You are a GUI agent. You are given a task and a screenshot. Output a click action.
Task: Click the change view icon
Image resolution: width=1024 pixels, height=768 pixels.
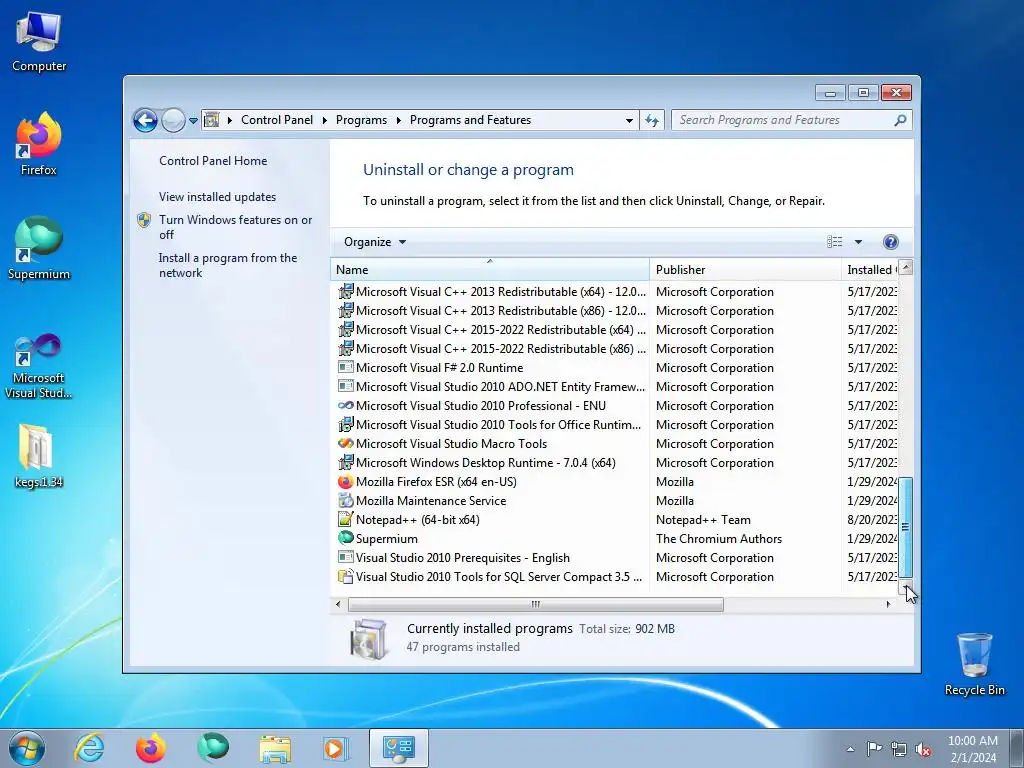(835, 242)
